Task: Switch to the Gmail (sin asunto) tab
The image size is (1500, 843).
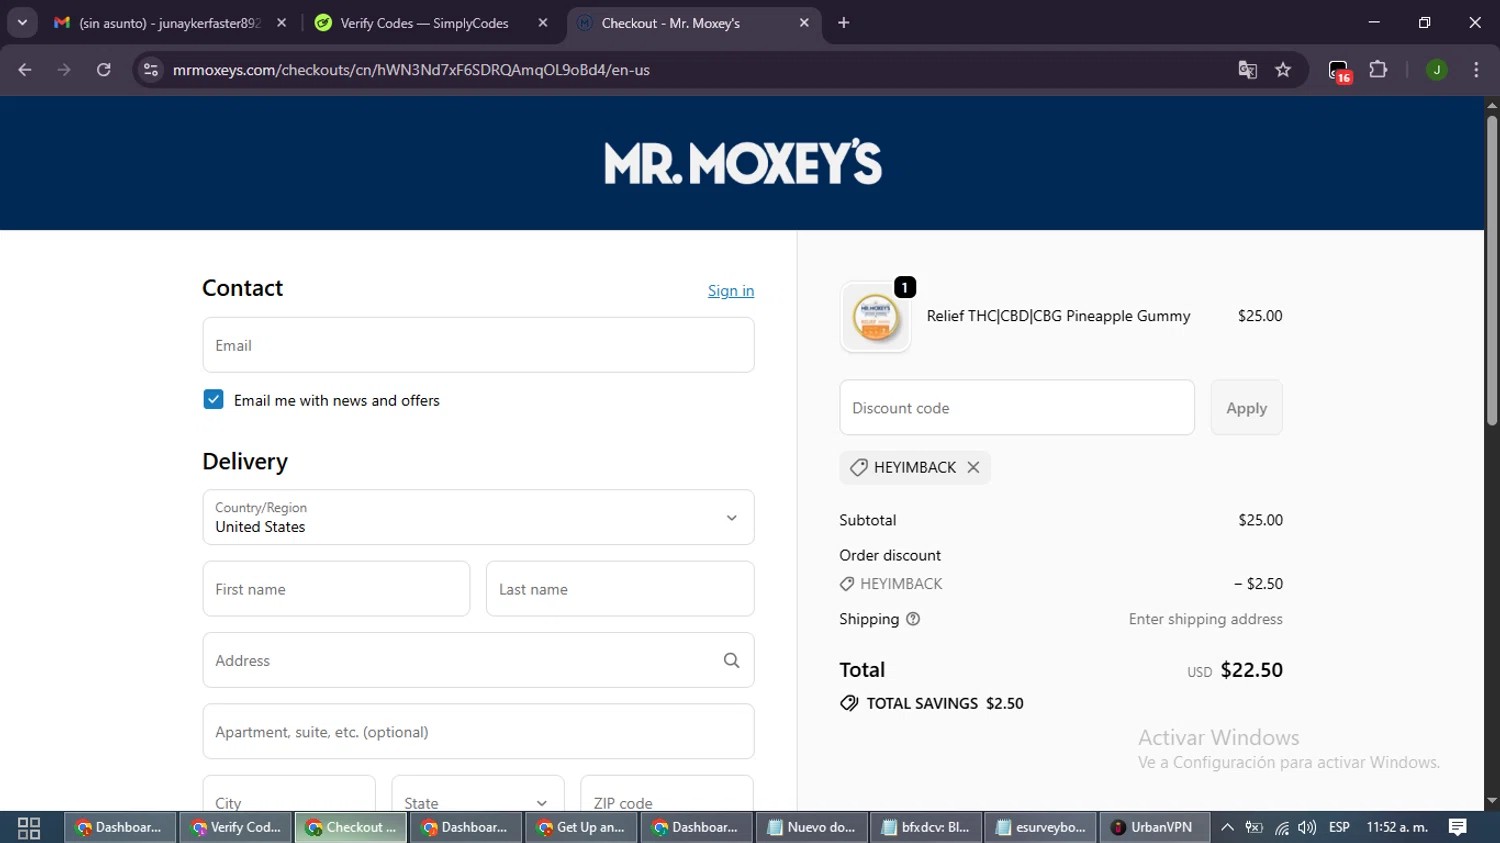Action: (170, 23)
